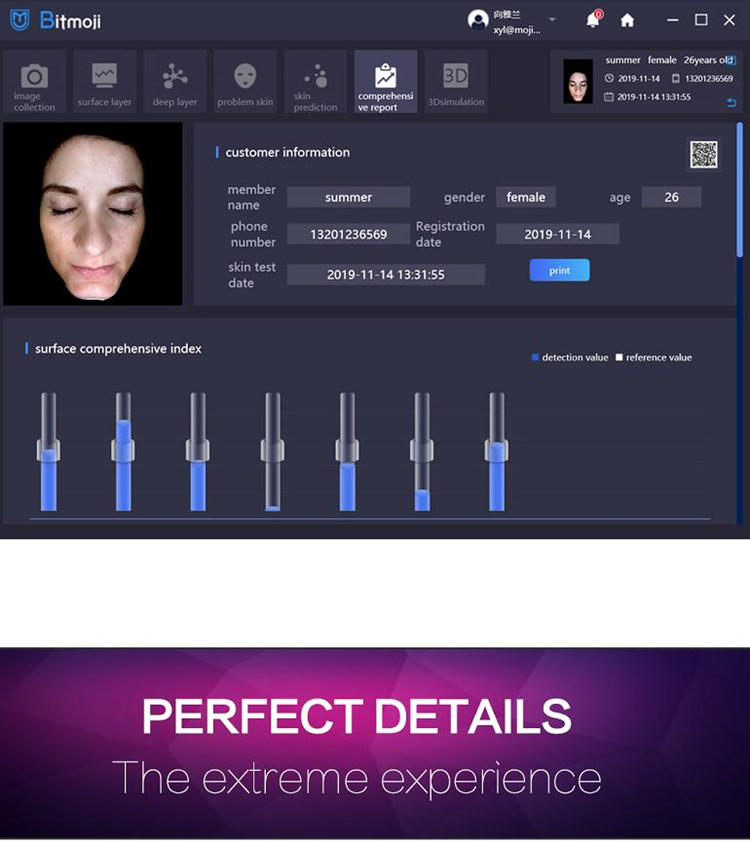Go to the home icon
Screen dimensions: 750x842
[627, 20]
